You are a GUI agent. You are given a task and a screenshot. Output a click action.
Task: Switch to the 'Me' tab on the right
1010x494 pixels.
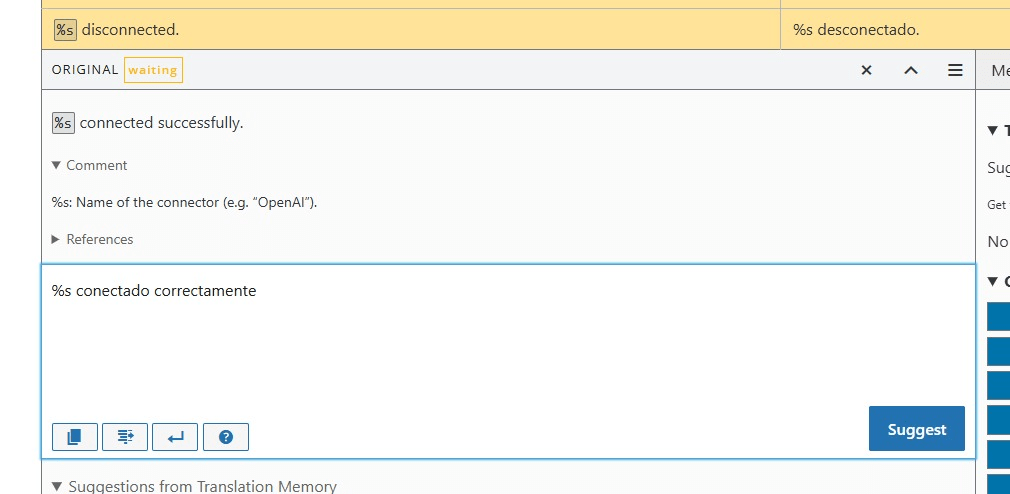pyautogui.click(x=998, y=71)
